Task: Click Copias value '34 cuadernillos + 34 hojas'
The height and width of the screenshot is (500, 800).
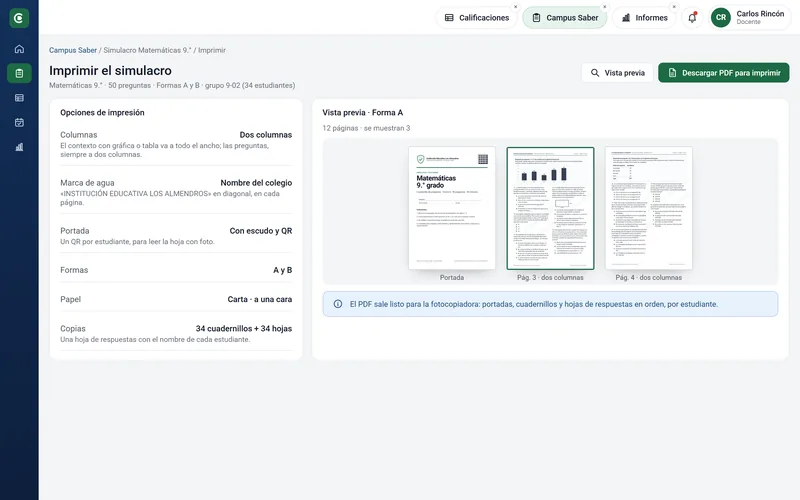Action: [x=244, y=329]
